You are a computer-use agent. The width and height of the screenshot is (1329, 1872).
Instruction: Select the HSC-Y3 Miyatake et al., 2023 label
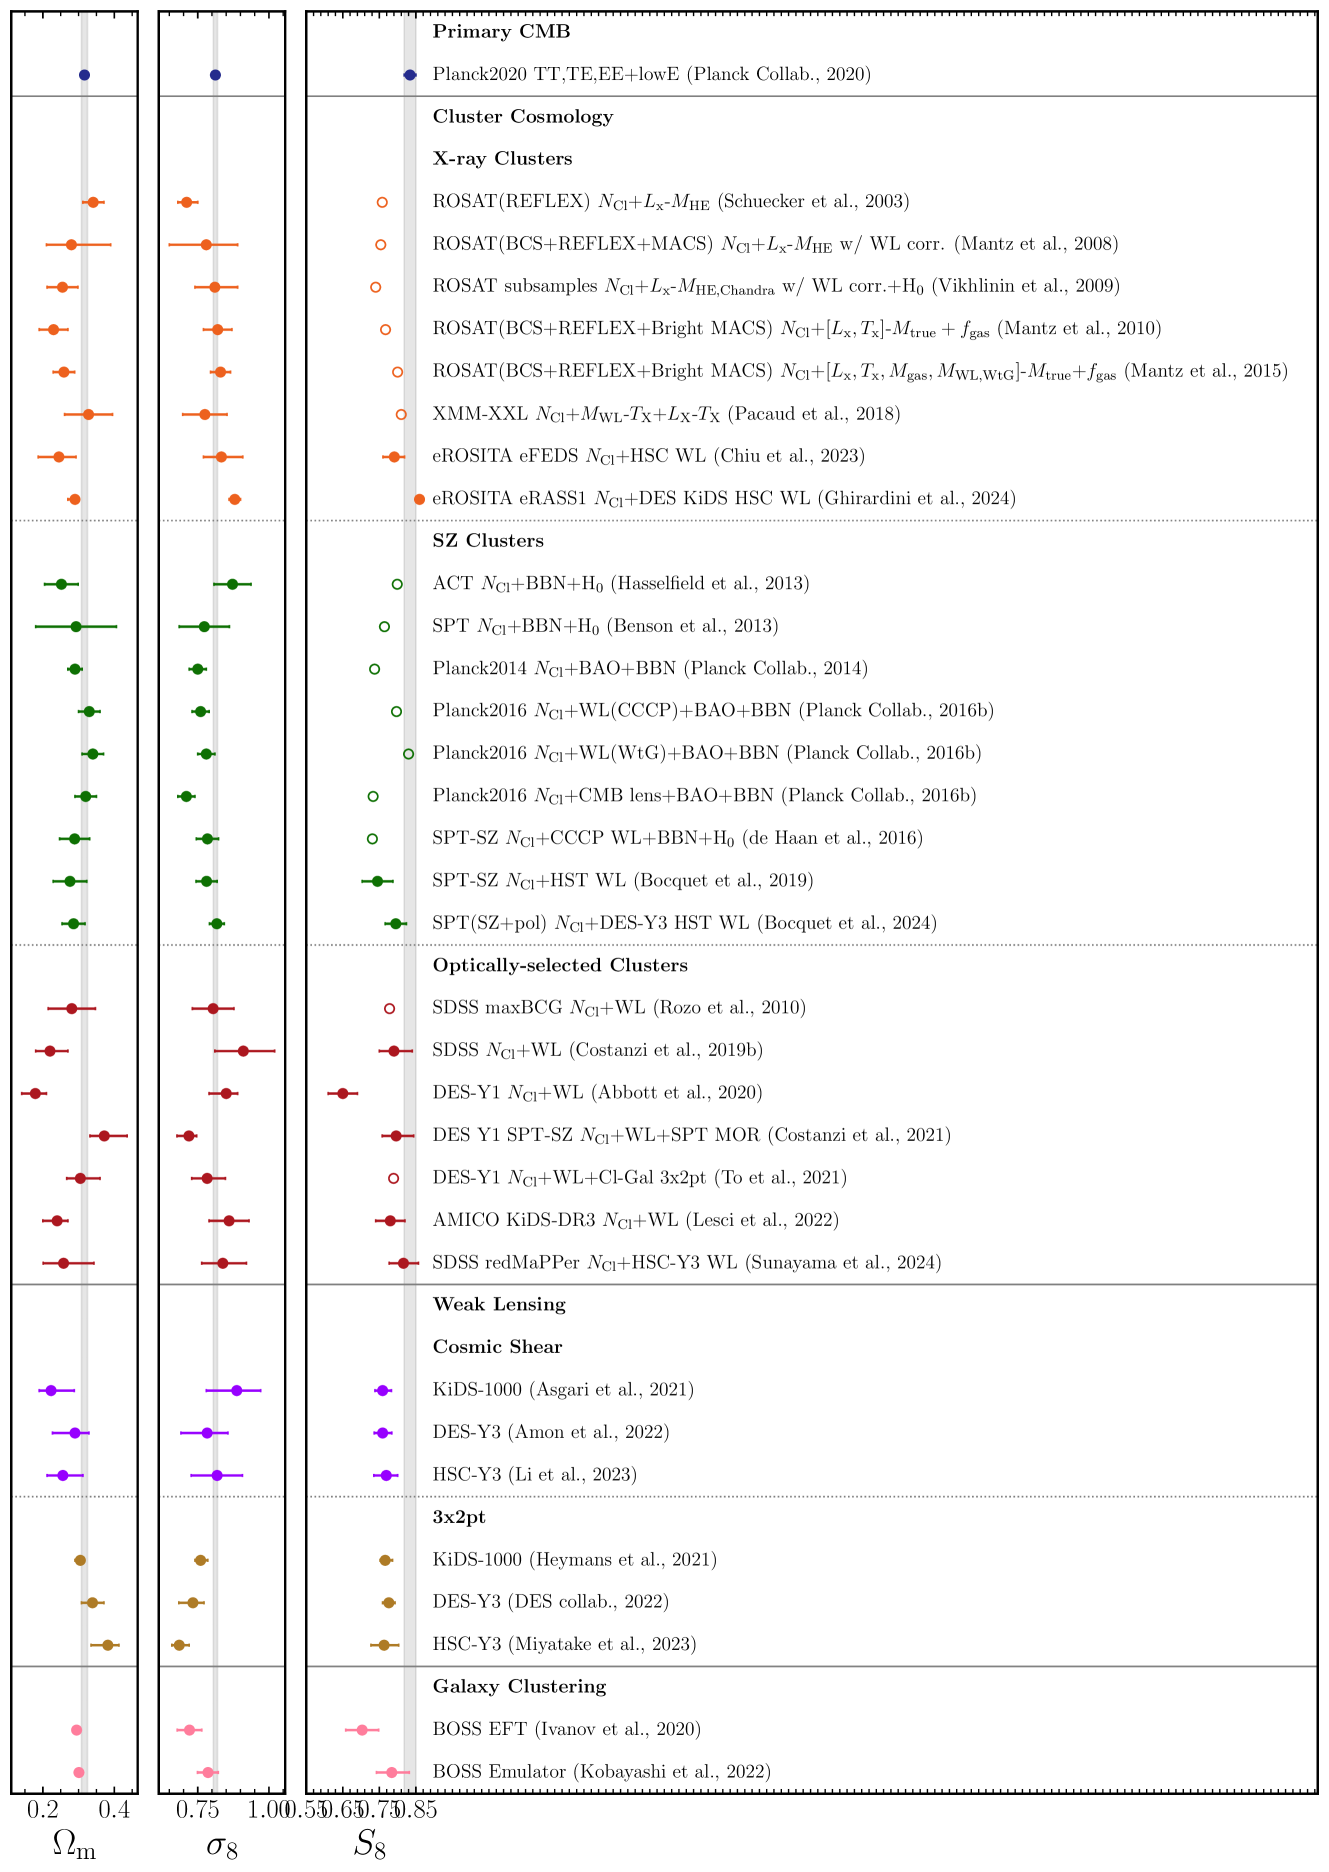(x=565, y=1644)
